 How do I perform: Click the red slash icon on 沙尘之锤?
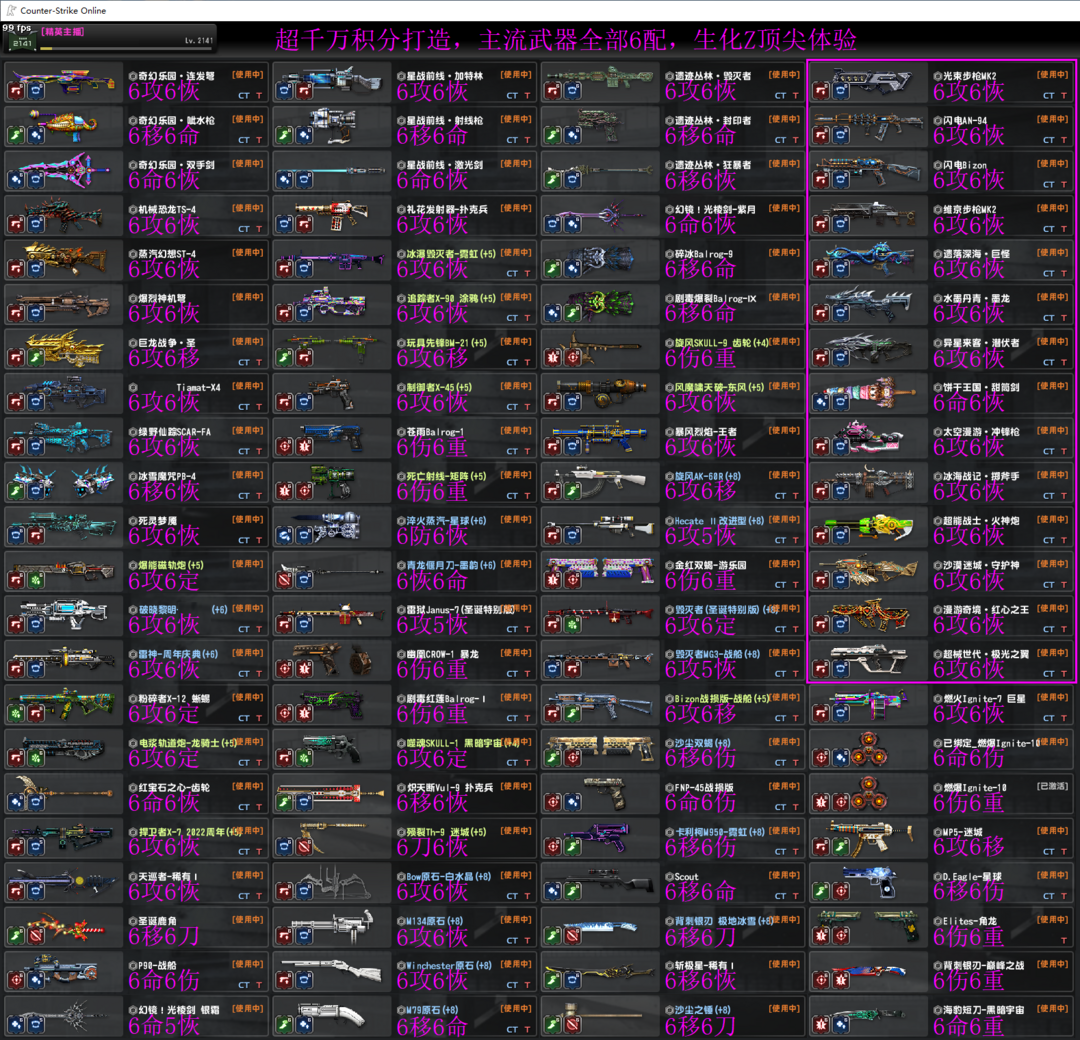(x=572, y=1024)
